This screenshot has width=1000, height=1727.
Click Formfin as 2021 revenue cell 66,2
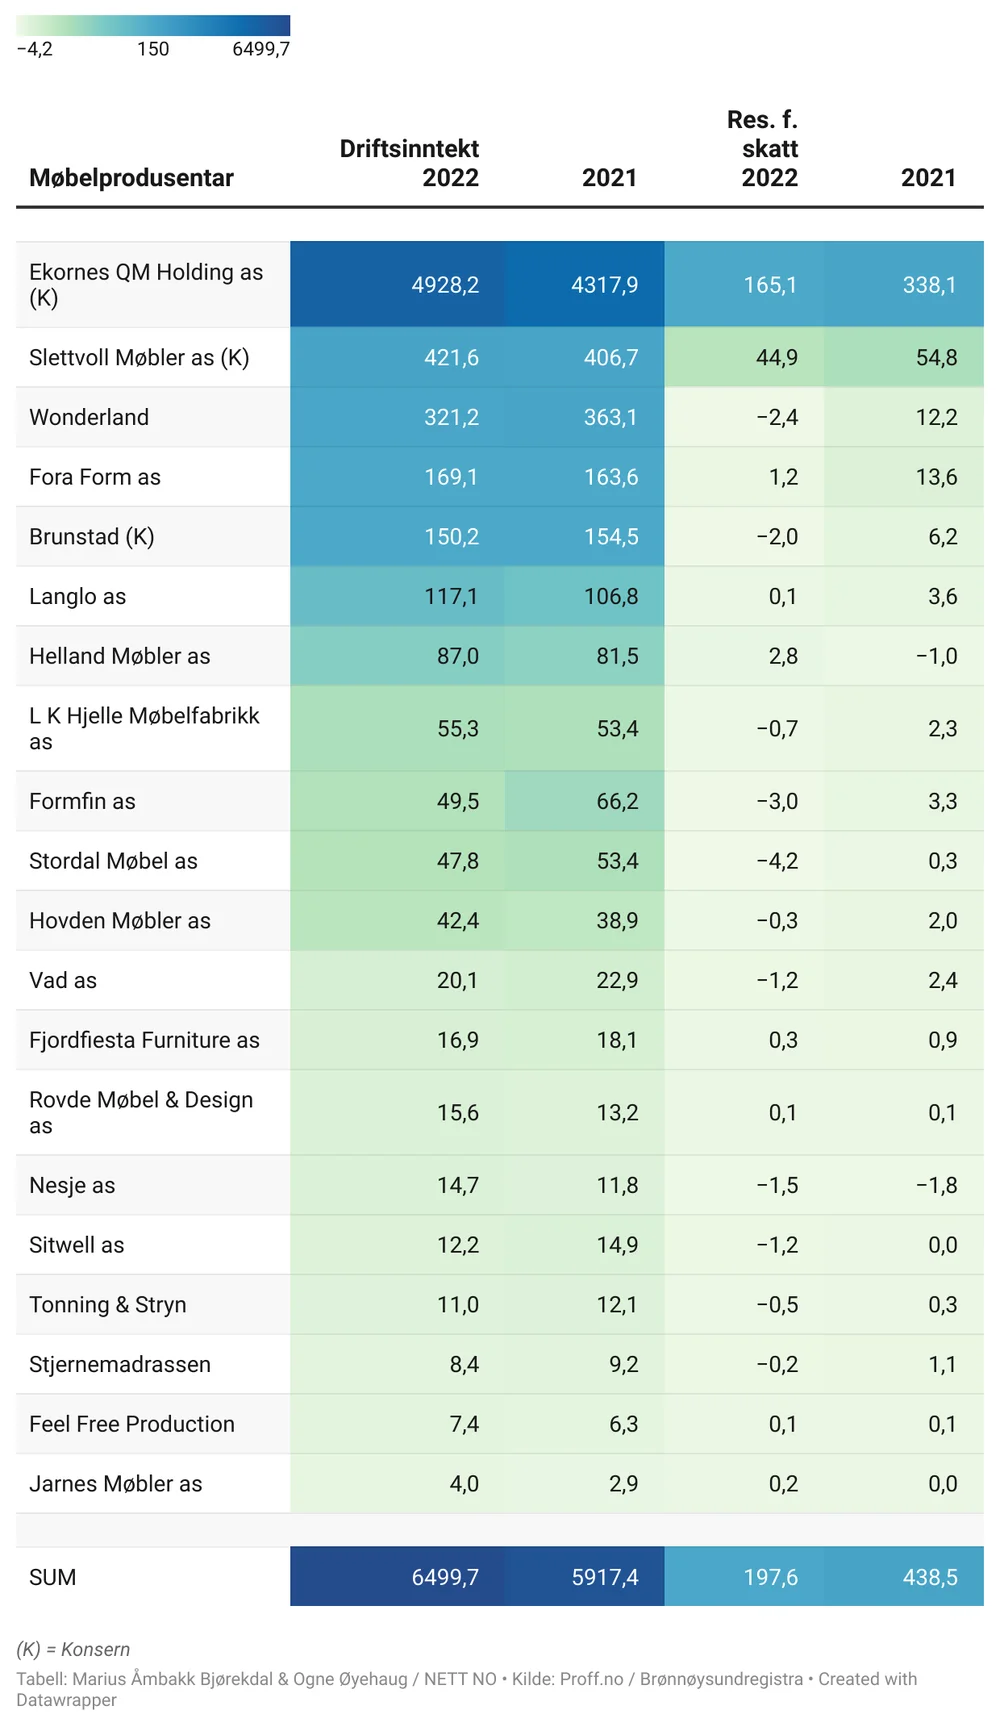617,802
